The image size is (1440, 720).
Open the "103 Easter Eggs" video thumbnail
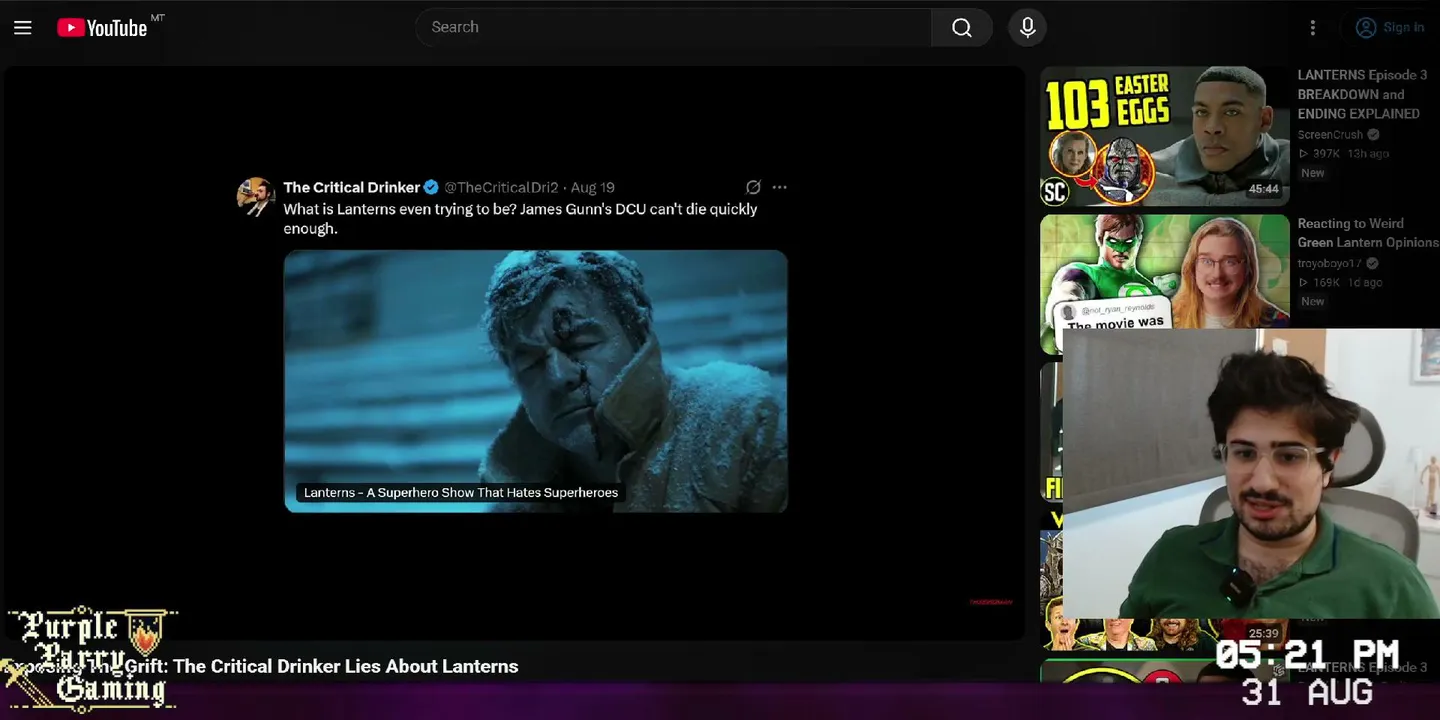coord(1165,136)
